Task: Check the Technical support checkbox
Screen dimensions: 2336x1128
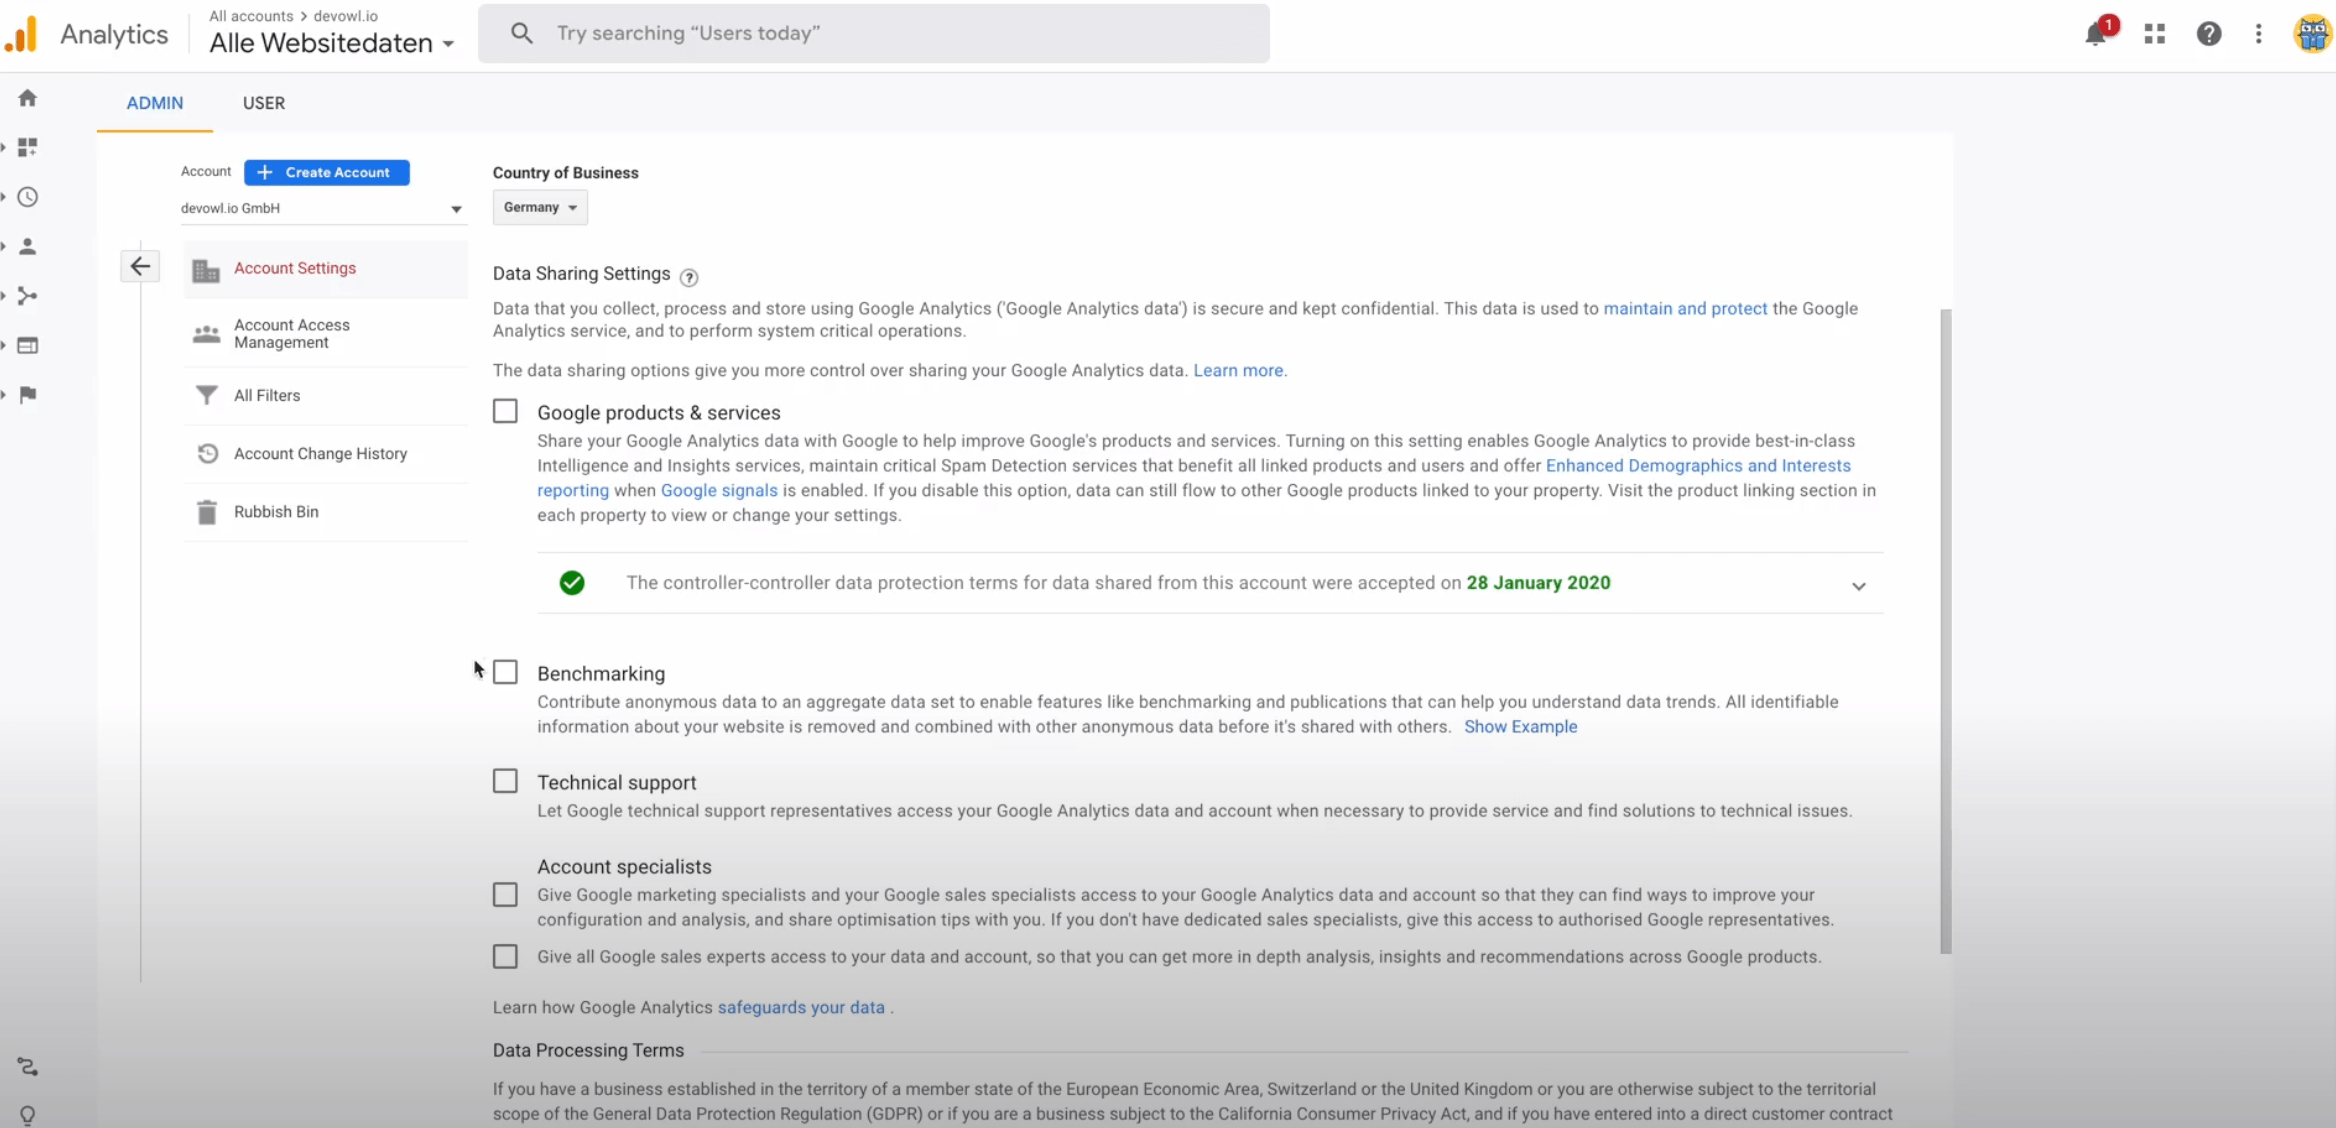Action: pyautogui.click(x=505, y=781)
